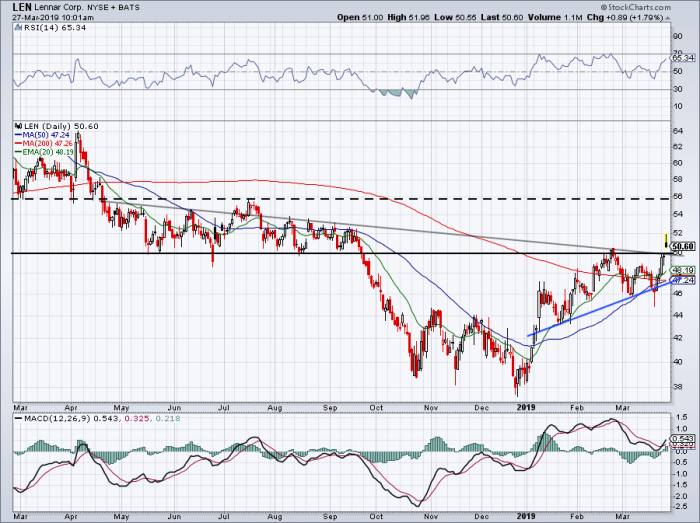Click the 64 label on the price axis
The height and width of the screenshot is (523, 700).
tap(678, 131)
